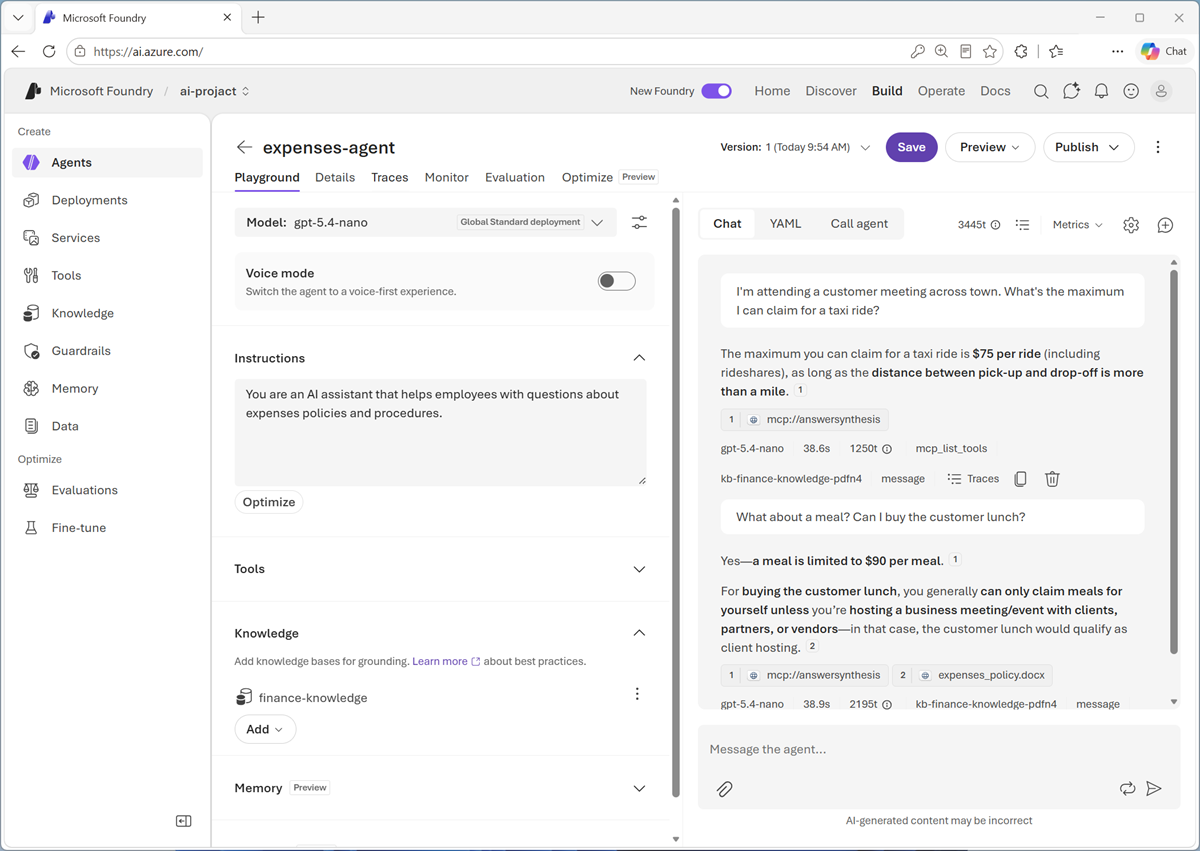Screen dimensions: 1200x851
Task: Expand the Memory section
Action: (x=639, y=788)
